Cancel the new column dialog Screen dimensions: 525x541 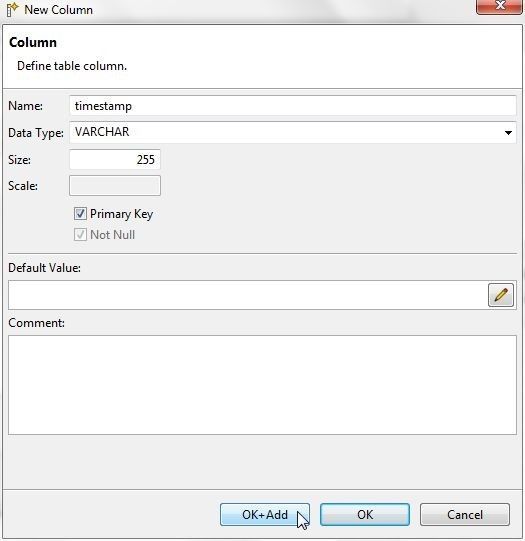465,514
